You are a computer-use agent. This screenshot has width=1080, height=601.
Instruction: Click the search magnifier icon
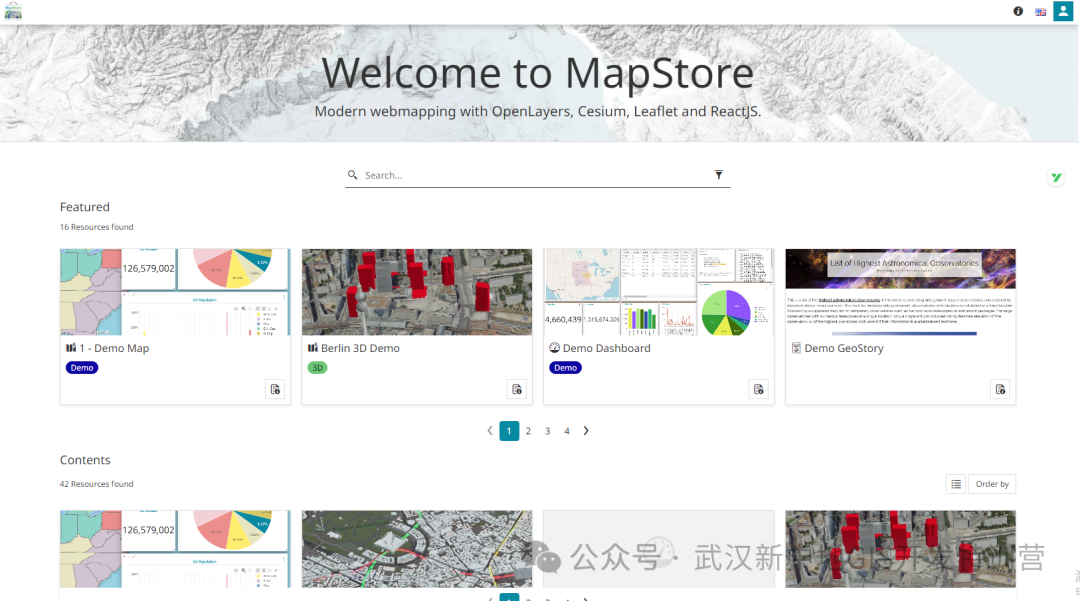[353, 175]
